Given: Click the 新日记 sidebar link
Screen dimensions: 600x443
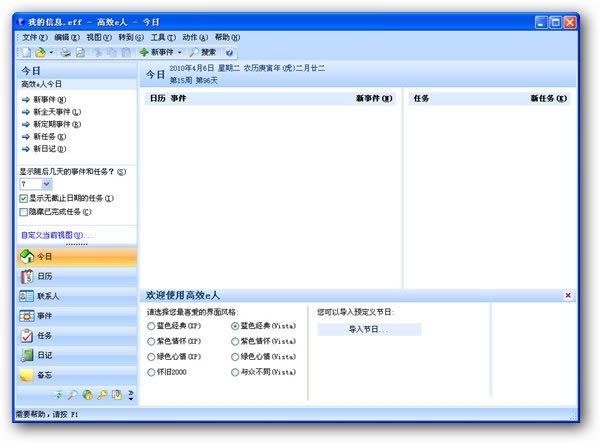Looking at the screenshot, I should point(50,148).
